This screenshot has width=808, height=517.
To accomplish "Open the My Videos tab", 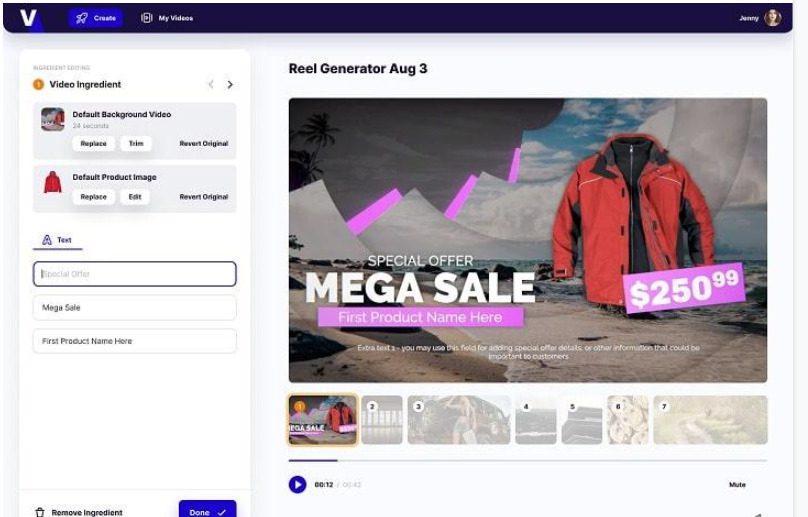I will (167, 18).
